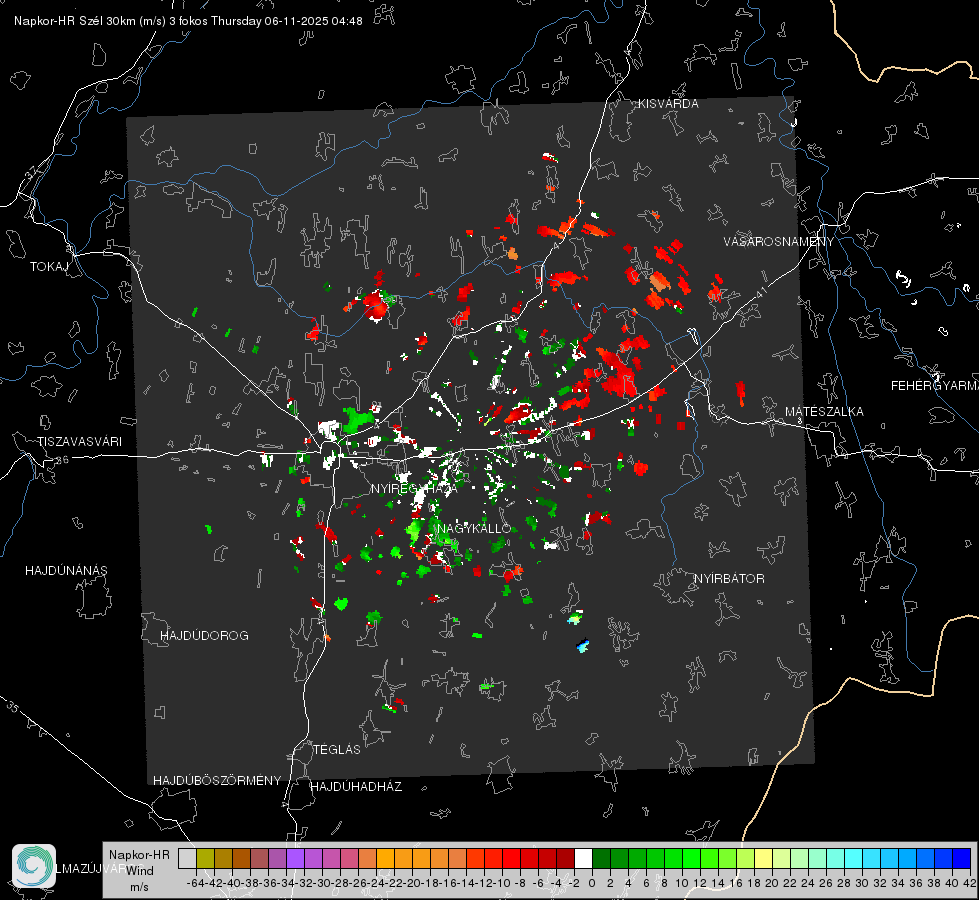Click the NYÍREGYHÁZA city label
This screenshot has height=900, width=979.
(x=415, y=488)
